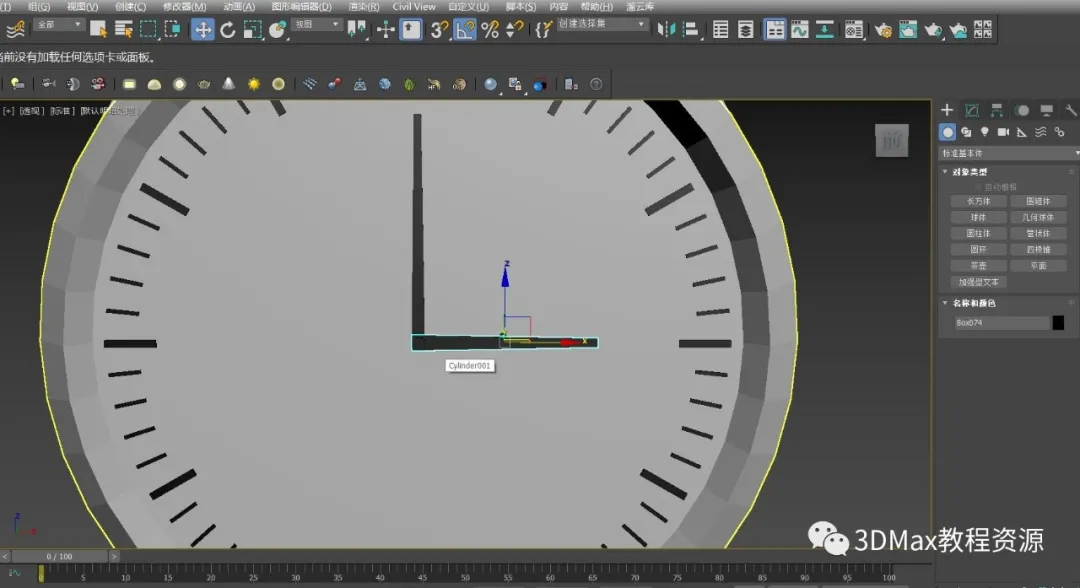Viewport: 1080px width, 588px height.
Task: Collapse the 对象类型 rollout
Action: (970, 171)
